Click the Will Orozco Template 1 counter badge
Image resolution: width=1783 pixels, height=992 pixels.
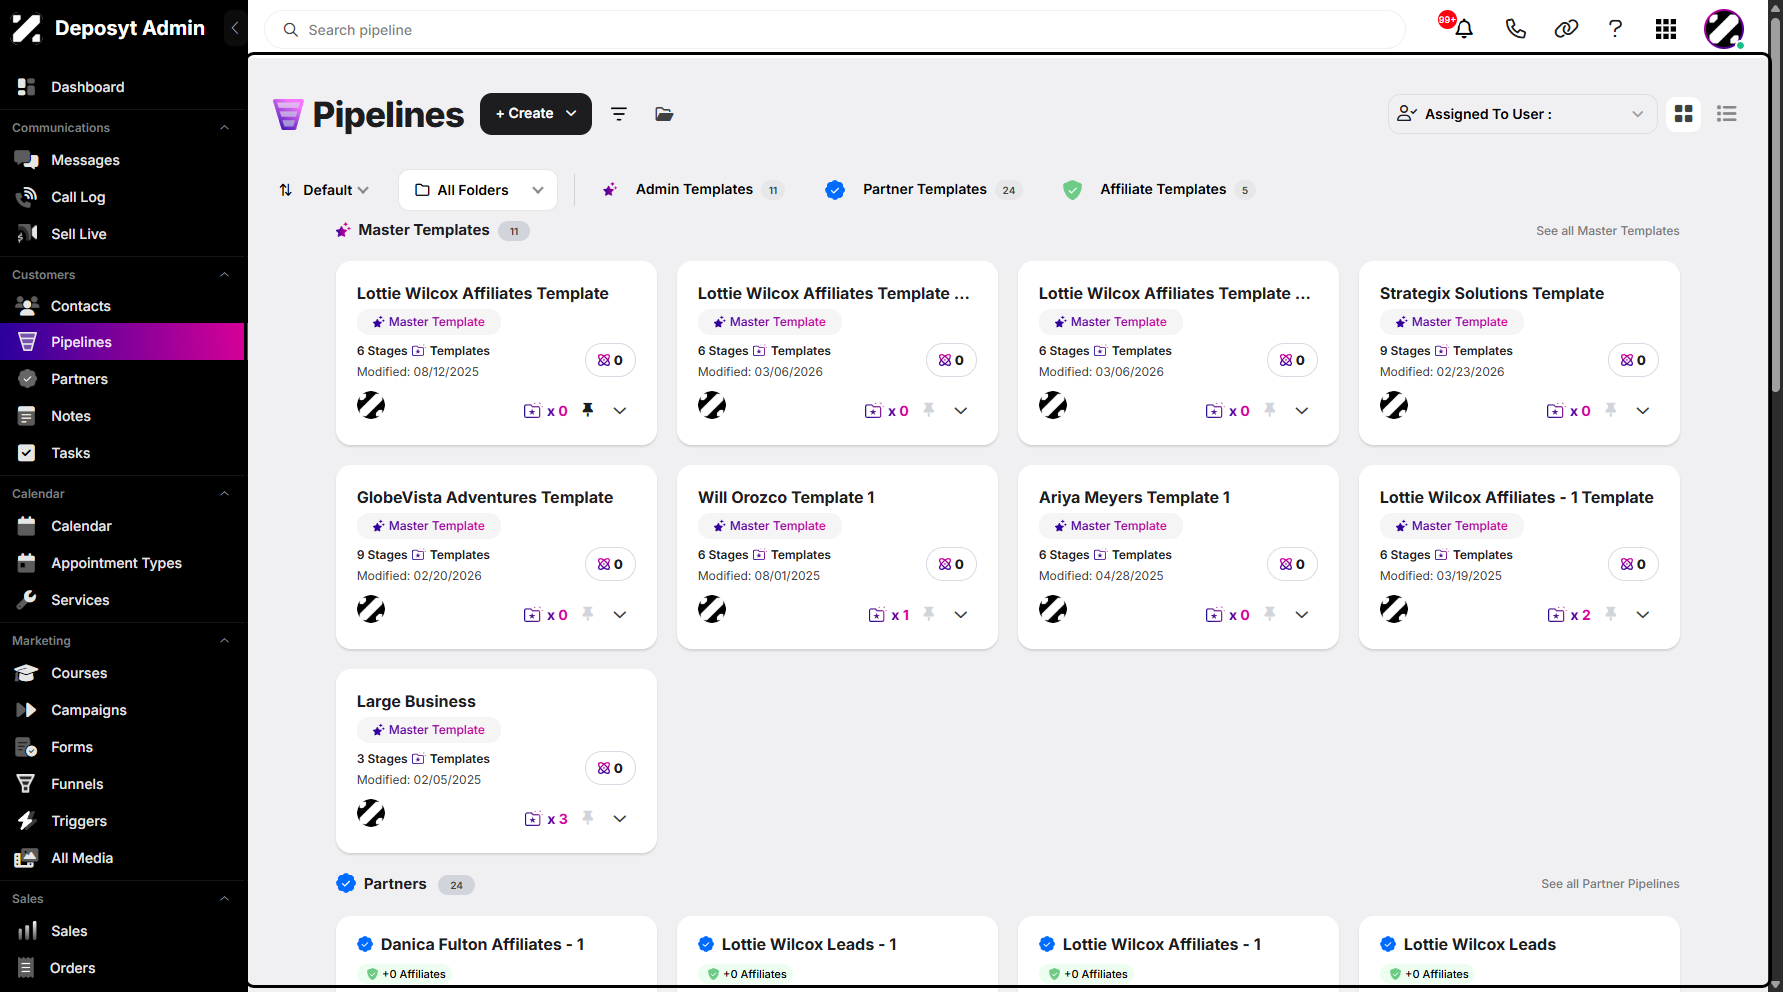pos(951,564)
